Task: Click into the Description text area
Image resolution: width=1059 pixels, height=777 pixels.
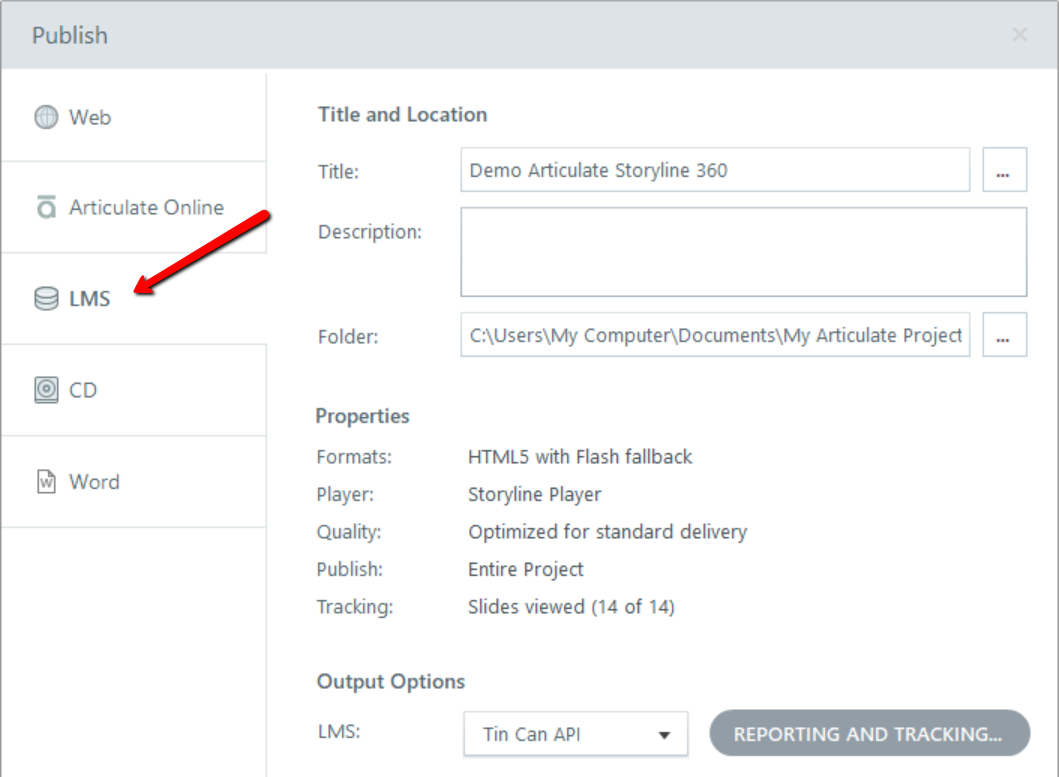Action: point(744,252)
